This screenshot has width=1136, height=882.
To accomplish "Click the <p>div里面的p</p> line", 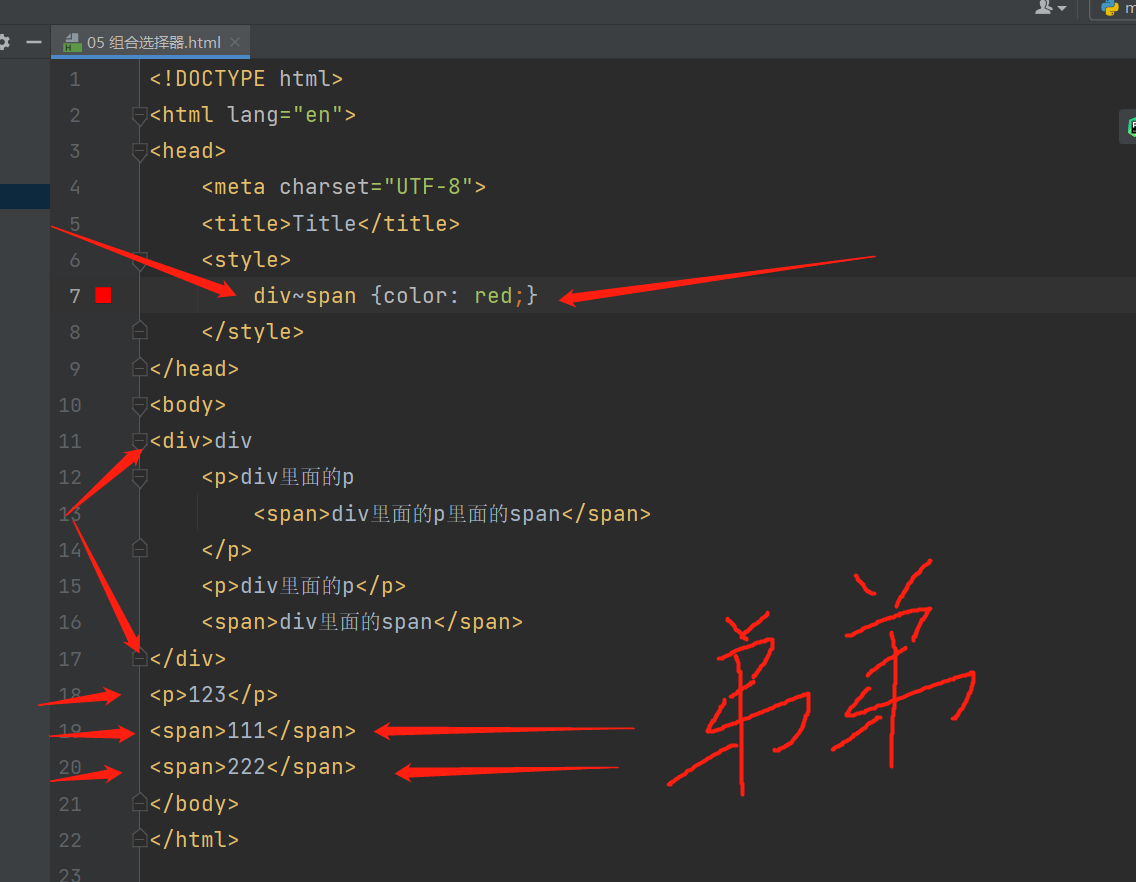I will pyautogui.click(x=304, y=586).
